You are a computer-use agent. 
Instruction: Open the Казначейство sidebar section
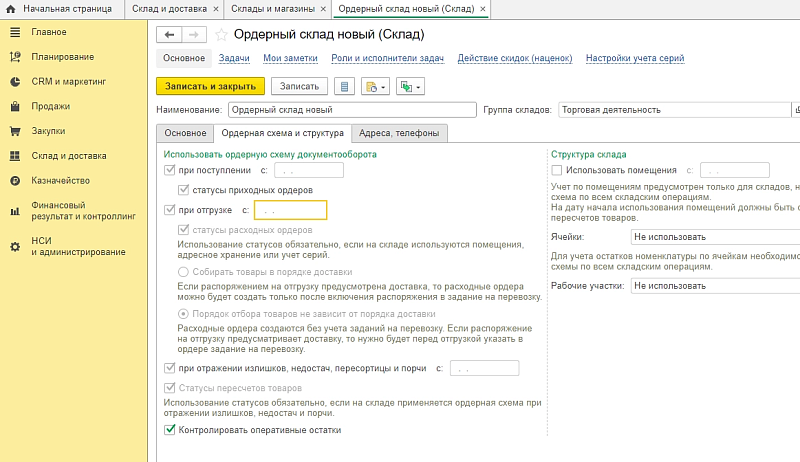[x=60, y=181]
